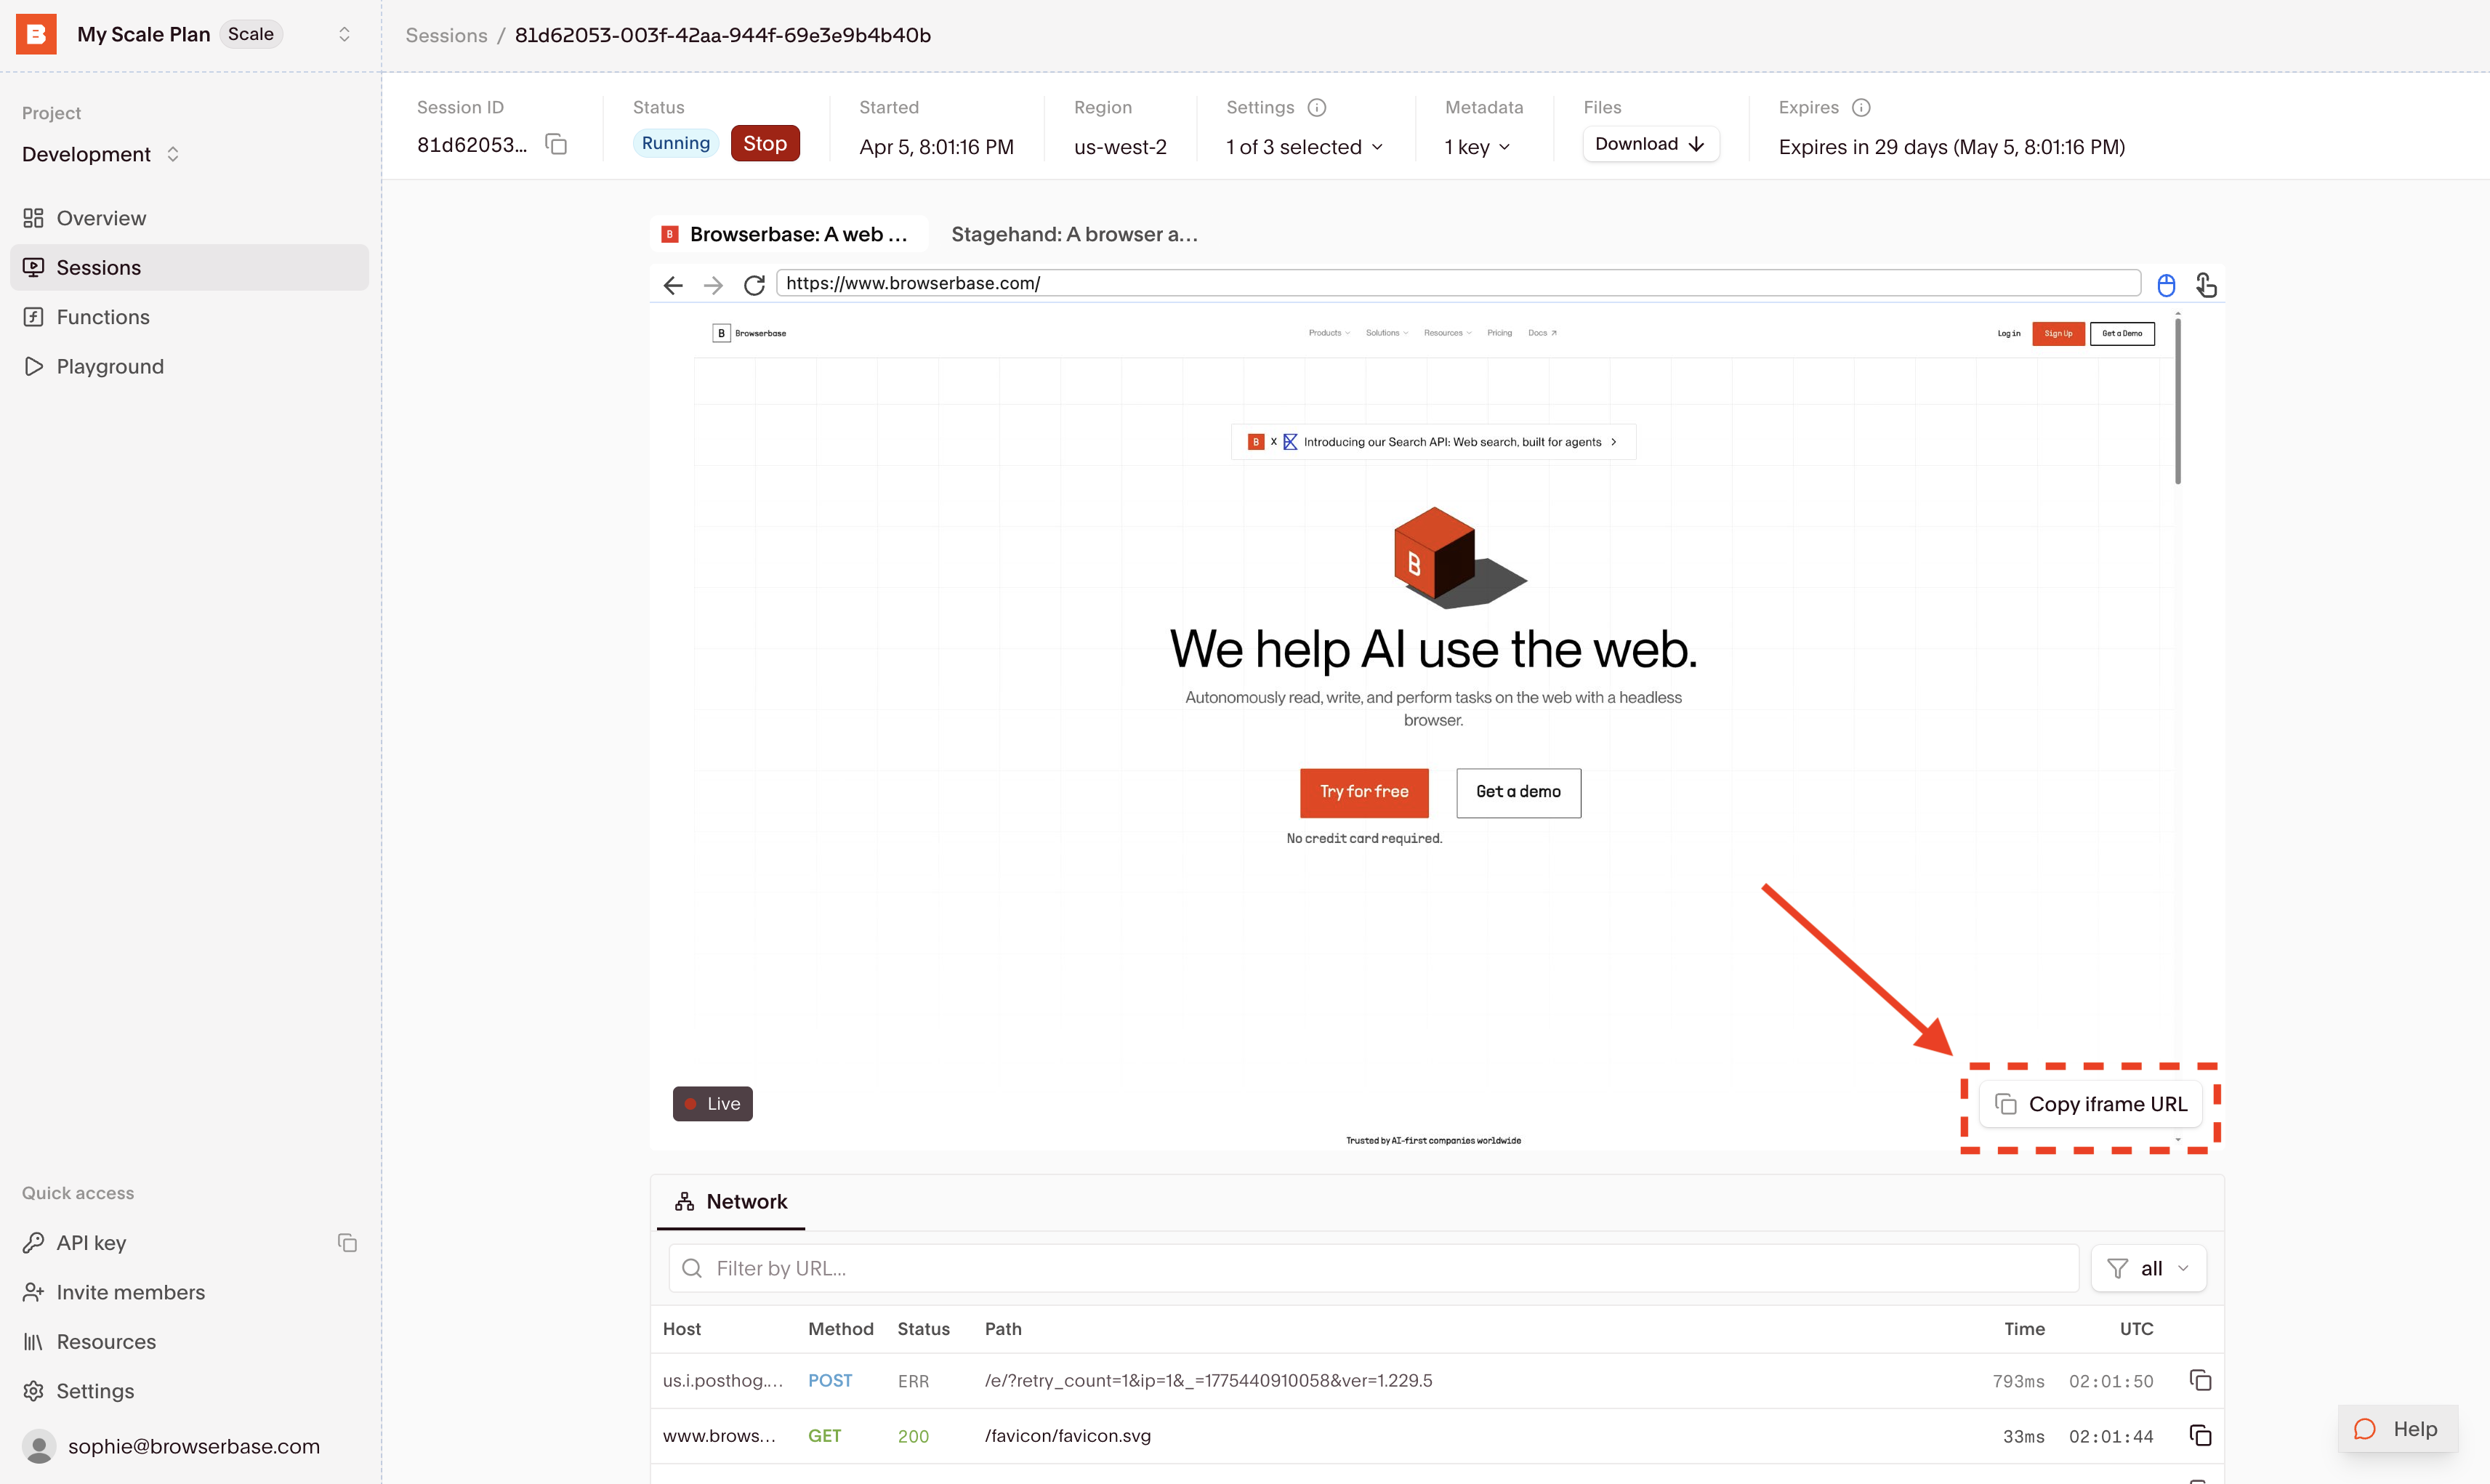Click the embedded page vertical scrollbar
The image size is (2490, 1484).
(2177, 400)
